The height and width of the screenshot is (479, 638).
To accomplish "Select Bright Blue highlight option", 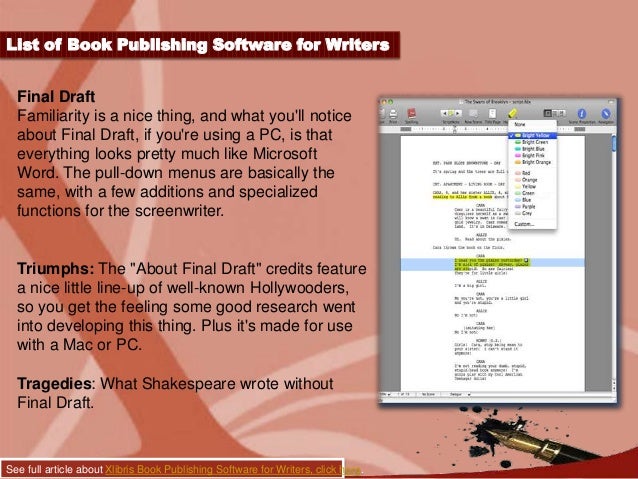I will (x=532, y=149).
